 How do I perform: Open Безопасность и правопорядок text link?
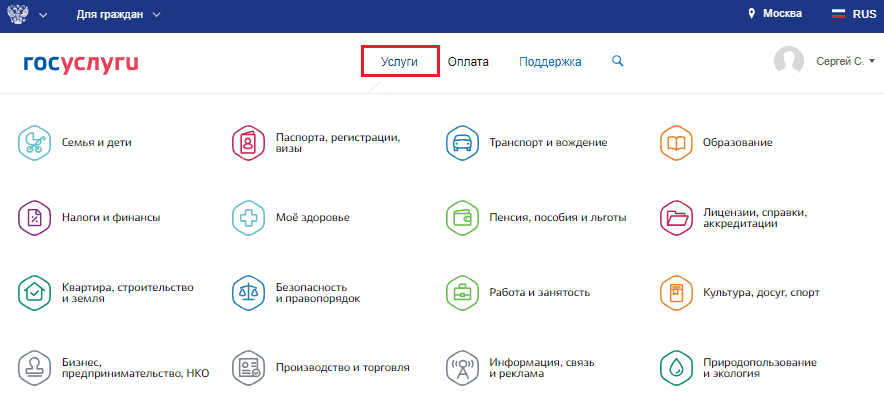pyautogui.click(x=317, y=293)
